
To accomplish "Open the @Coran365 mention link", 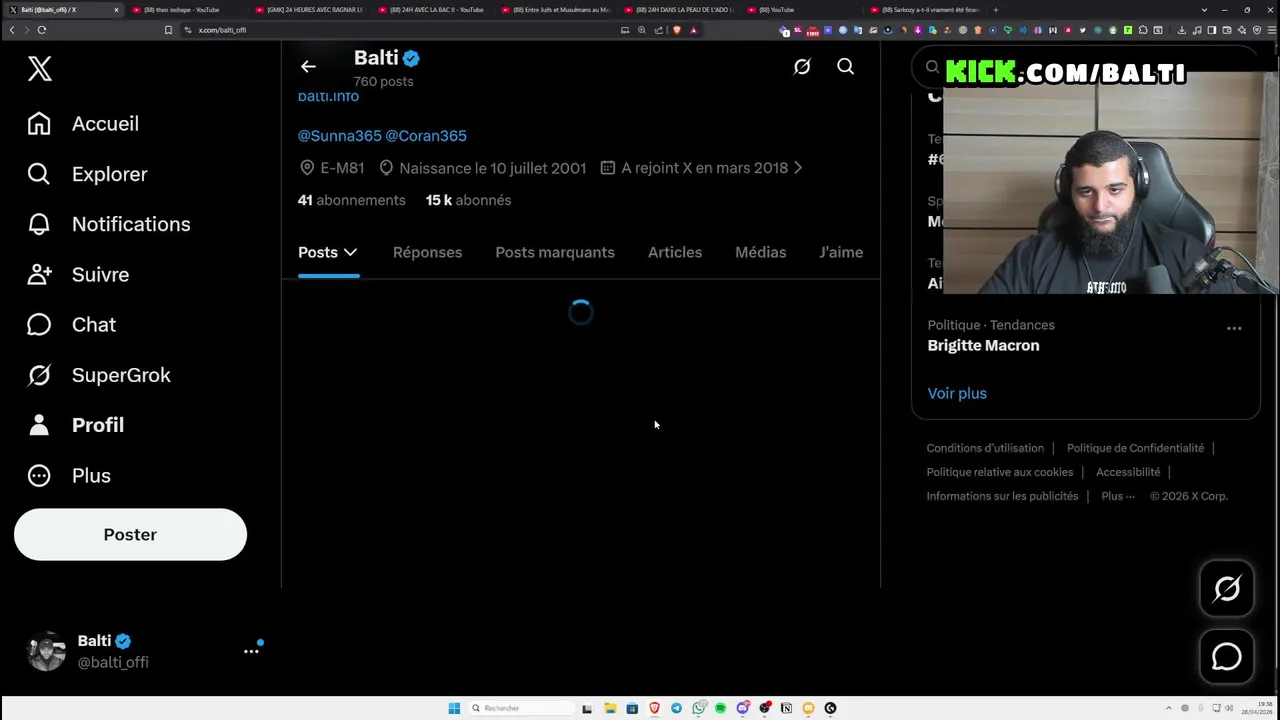I will [426, 136].
